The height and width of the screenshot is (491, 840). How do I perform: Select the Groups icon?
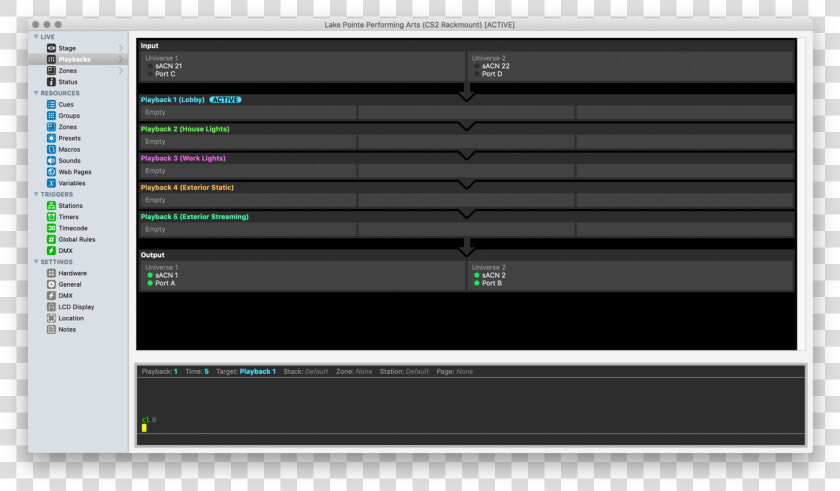pyautogui.click(x=51, y=116)
